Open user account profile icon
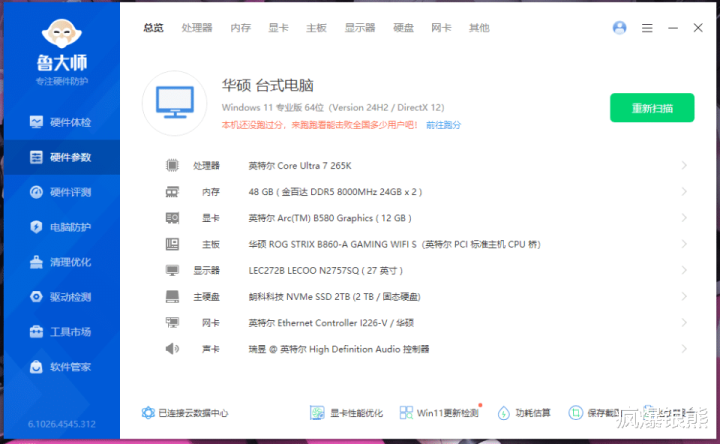The width and height of the screenshot is (720, 444). pyautogui.click(x=619, y=28)
